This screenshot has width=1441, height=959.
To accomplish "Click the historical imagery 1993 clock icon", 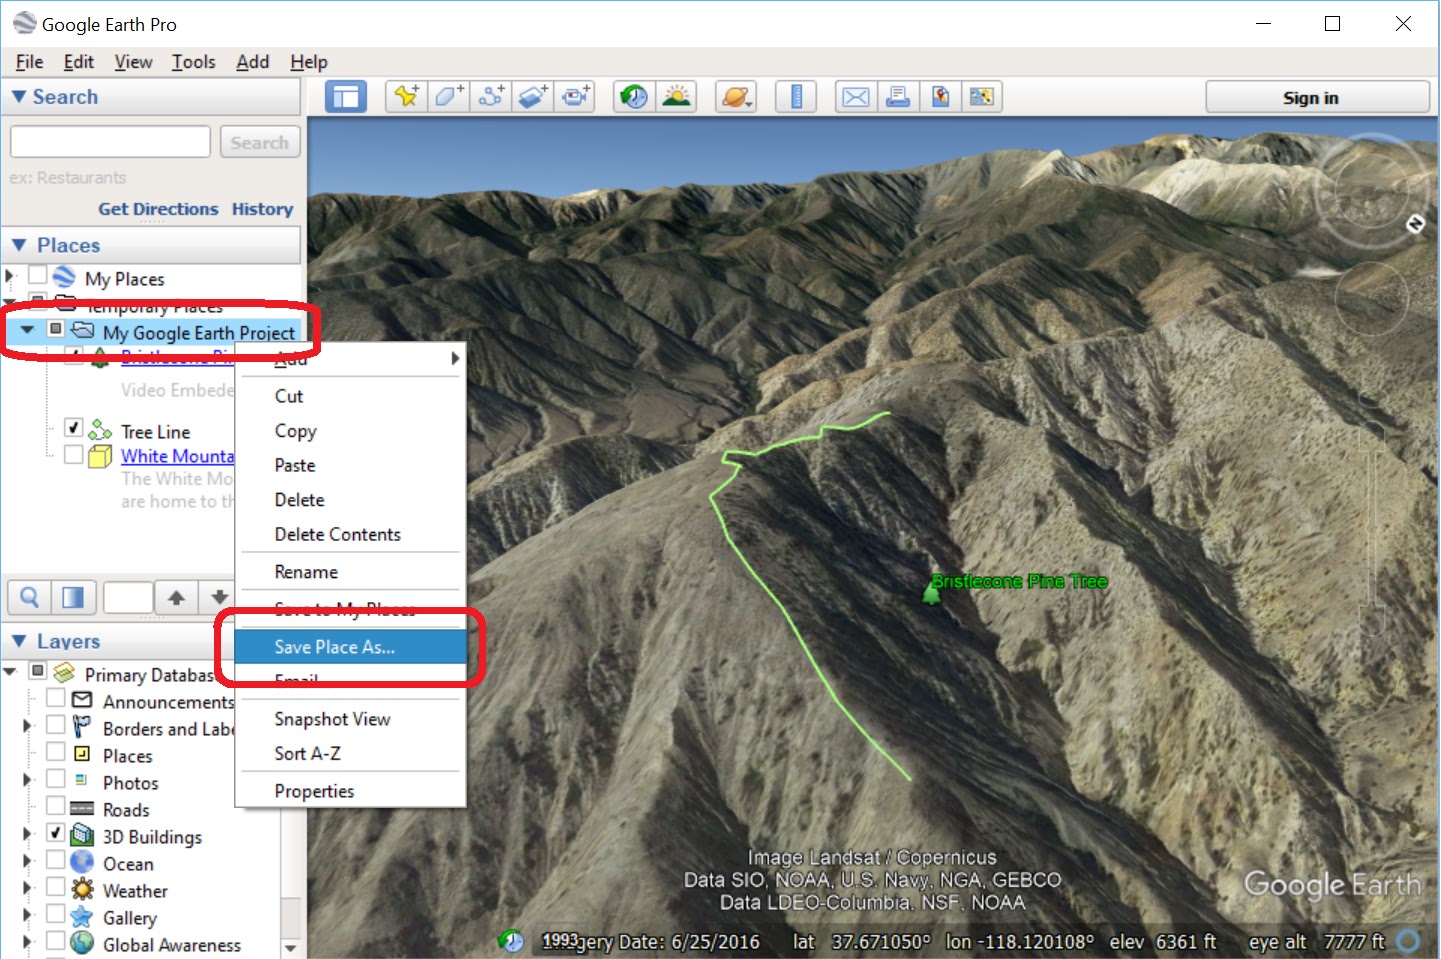I will 511,941.
